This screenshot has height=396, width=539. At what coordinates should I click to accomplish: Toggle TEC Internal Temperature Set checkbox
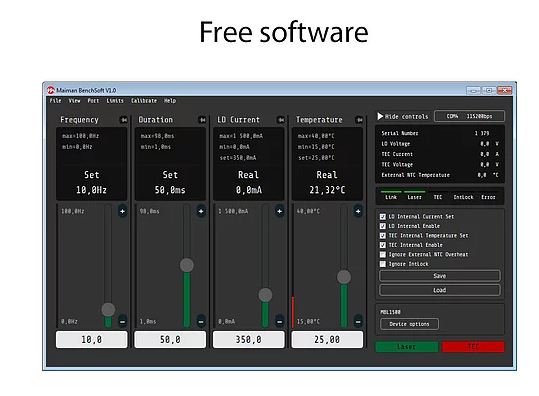point(383,235)
